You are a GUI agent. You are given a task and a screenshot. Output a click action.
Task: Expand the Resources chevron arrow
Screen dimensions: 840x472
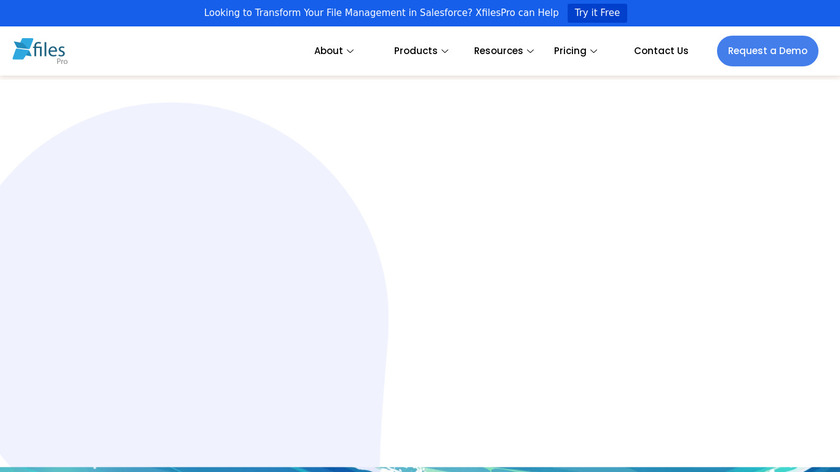coord(531,52)
